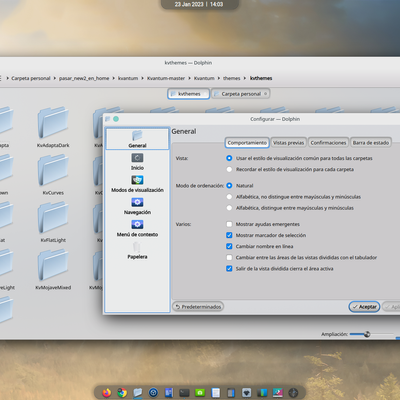This screenshot has height=400, width=400.
Task: Expand breadcrumb arrow before Kvantum-master
Action: click(143, 78)
